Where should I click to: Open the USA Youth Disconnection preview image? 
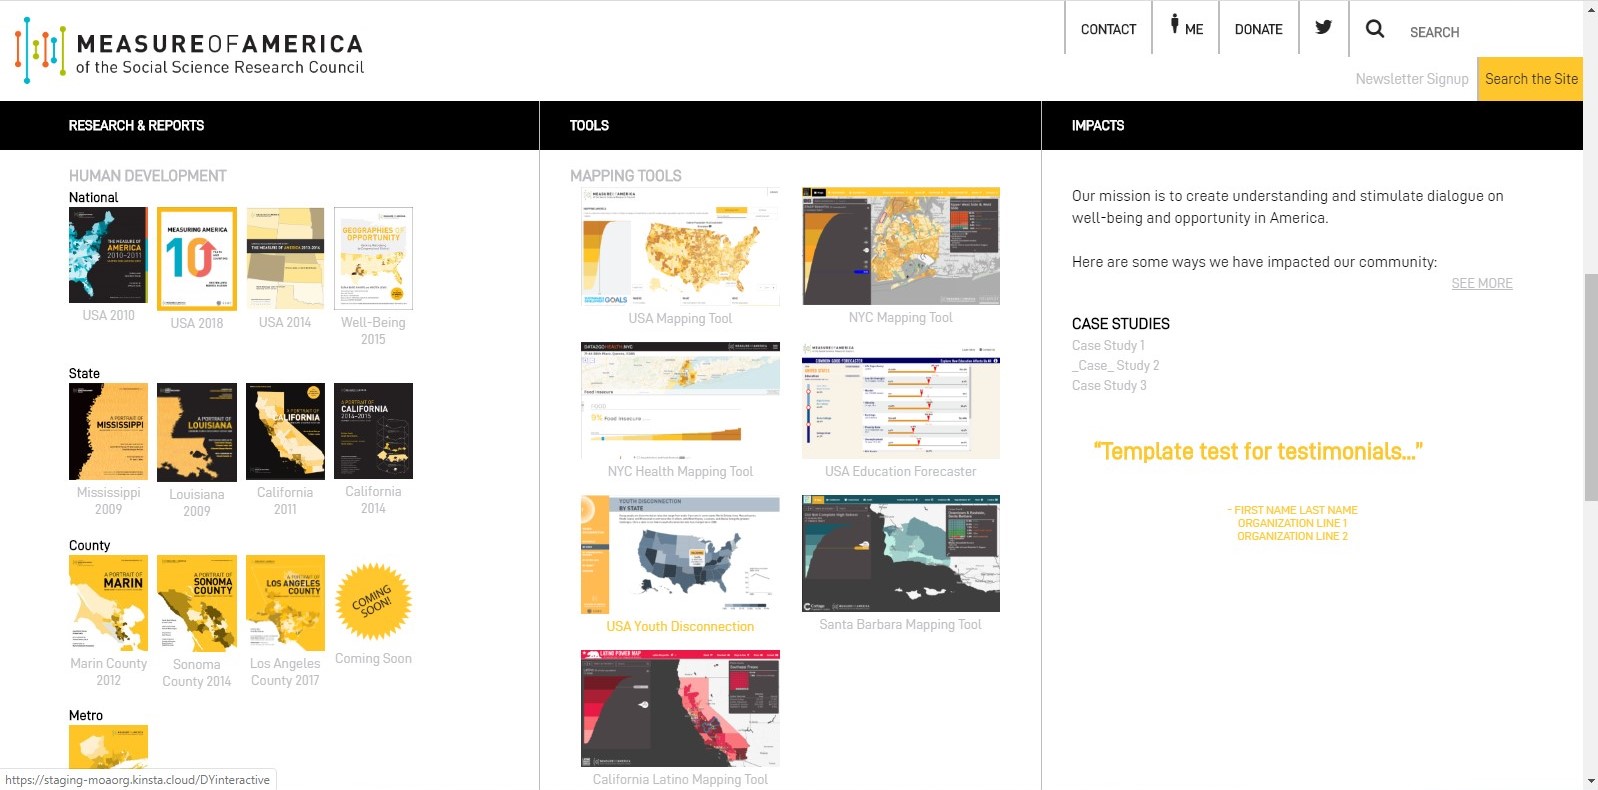[x=680, y=554]
